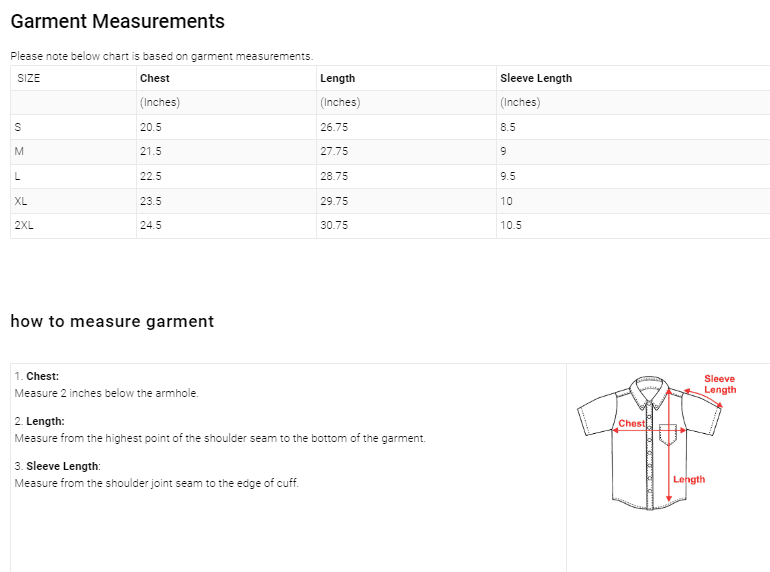
Task: Select the sleeve length value 9.5
Action: [x=507, y=176]
